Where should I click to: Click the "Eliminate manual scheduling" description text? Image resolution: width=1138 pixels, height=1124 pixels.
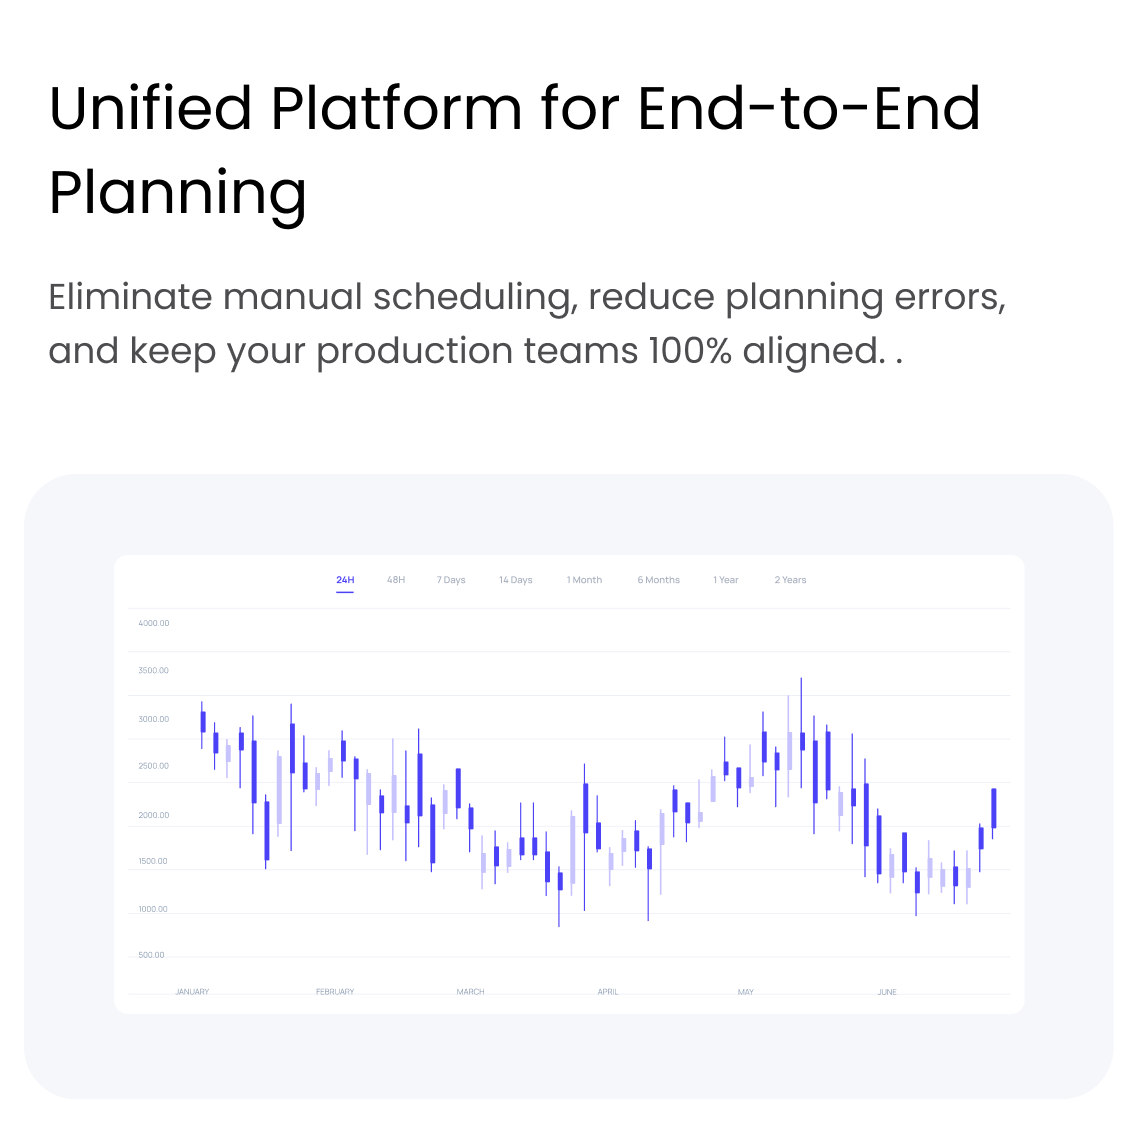526,324
